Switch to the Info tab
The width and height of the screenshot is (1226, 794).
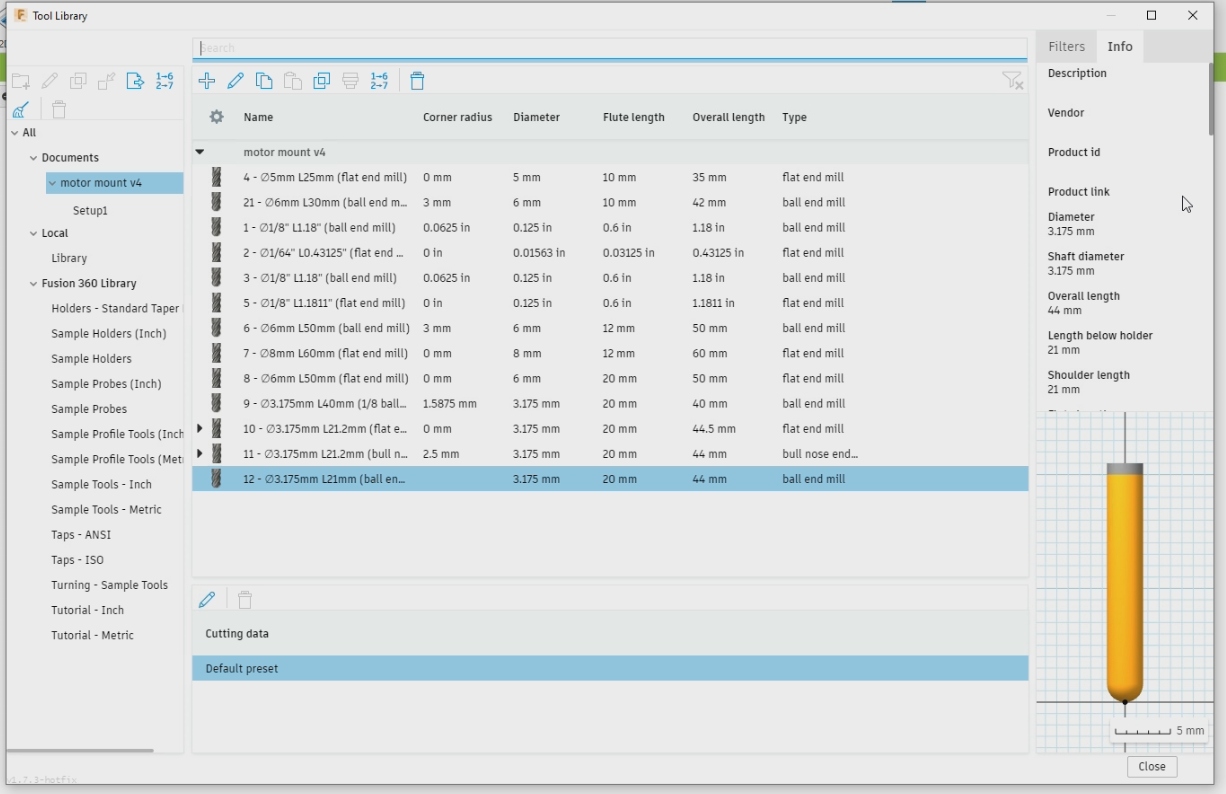click(x=1120, y=47)
